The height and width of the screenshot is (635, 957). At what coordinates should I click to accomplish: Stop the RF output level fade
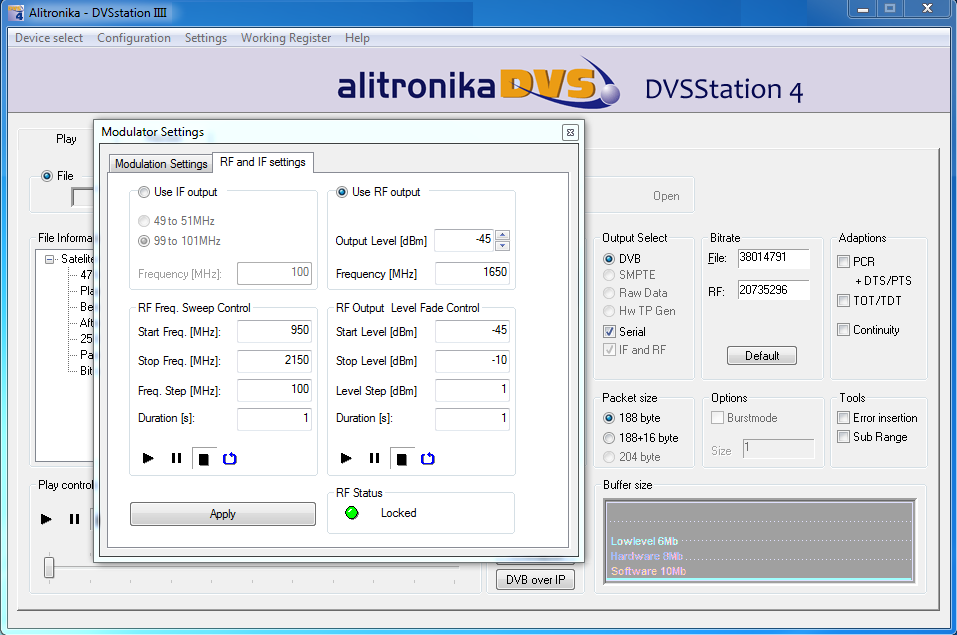[x=401, y=459]
